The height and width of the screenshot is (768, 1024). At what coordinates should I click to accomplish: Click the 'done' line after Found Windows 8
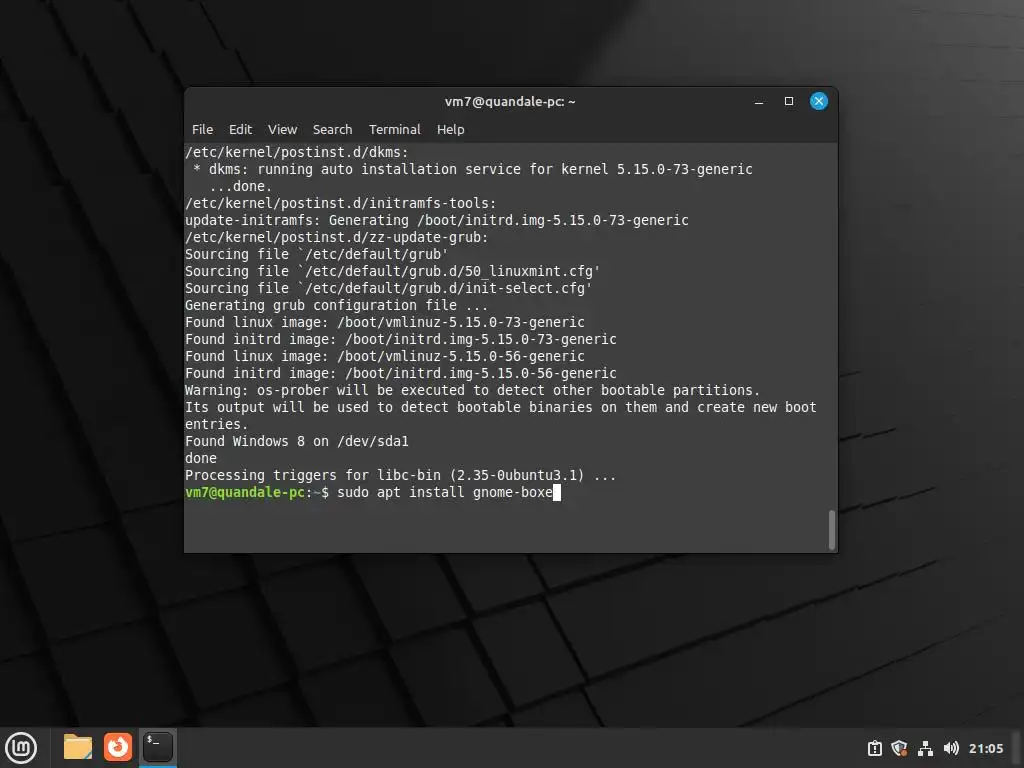[200, 458]
